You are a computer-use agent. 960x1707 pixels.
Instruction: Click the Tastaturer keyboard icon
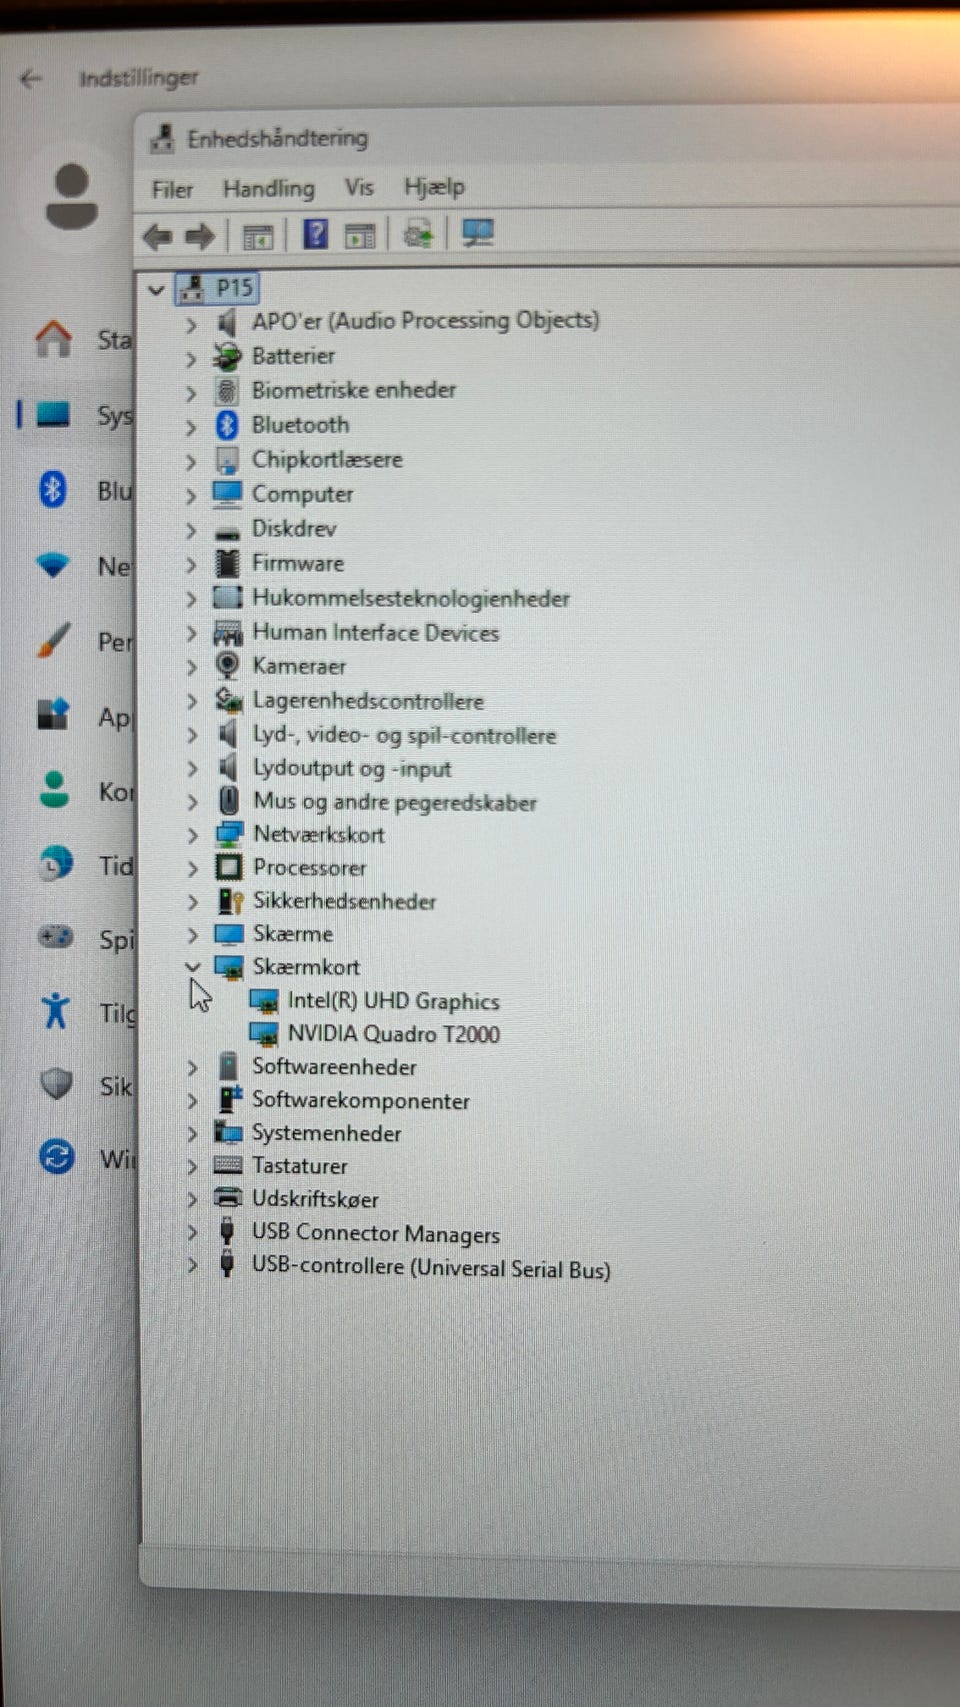(228, 1165)
